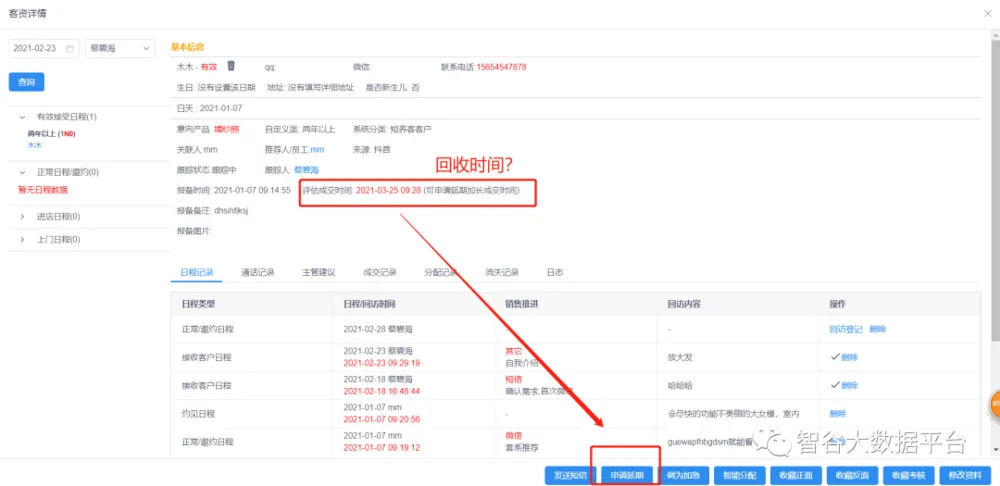The image size is (1000, 486).
Task: Select the 流失记录 tab
Action: [x=501, y=272]
